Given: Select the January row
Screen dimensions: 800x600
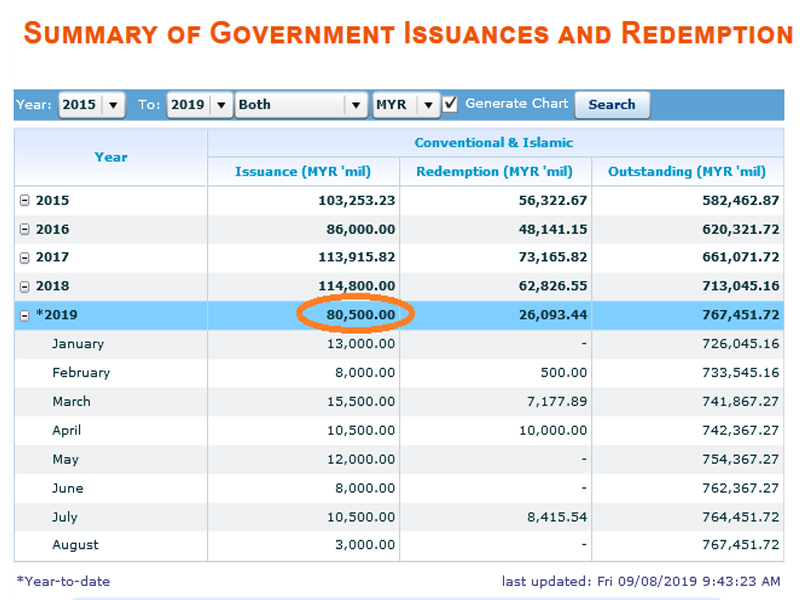Looking at the screenshot, I should coord(78,344).
